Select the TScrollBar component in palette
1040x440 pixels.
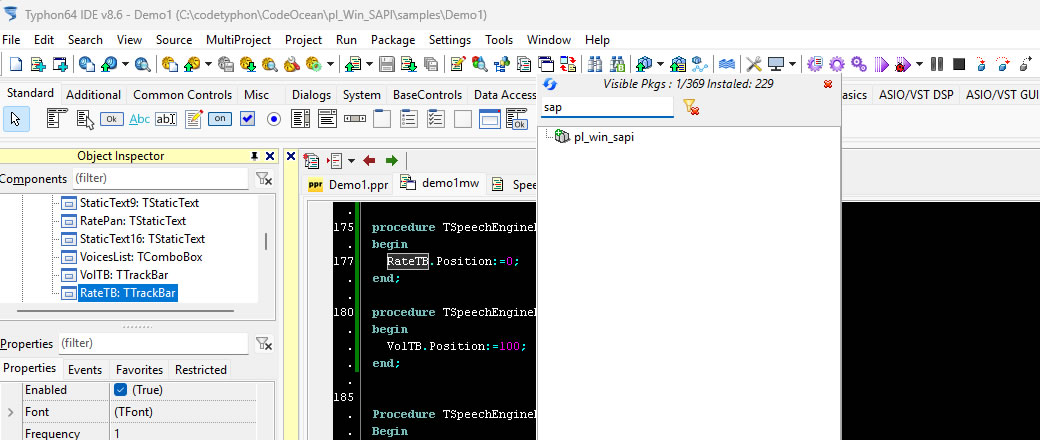click(x=355, y=119)
